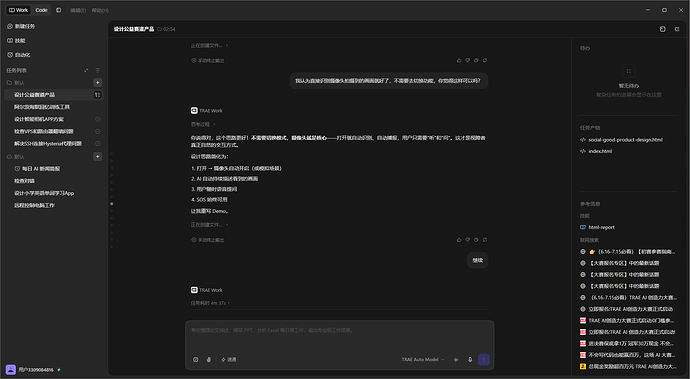Image resolution: width=690 pixels, height=379 pixels.
Task: Open the index.html output file
Action: click(x=596, y=151)
